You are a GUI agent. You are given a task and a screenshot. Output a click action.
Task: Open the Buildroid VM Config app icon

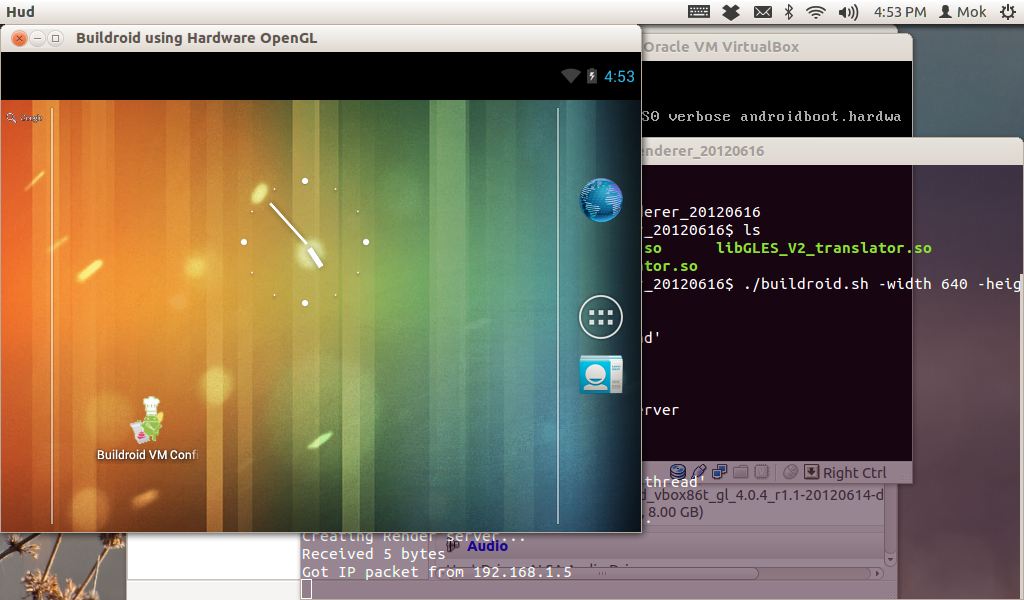(148, 429)
